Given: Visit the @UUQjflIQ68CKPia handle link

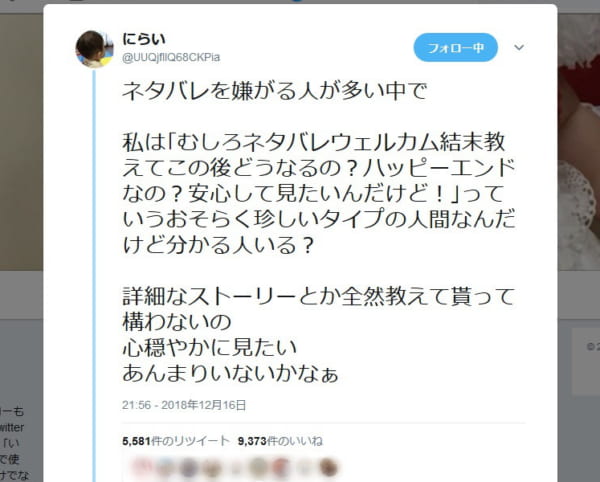Looking at the screenshot, I should tap(171, 57).
